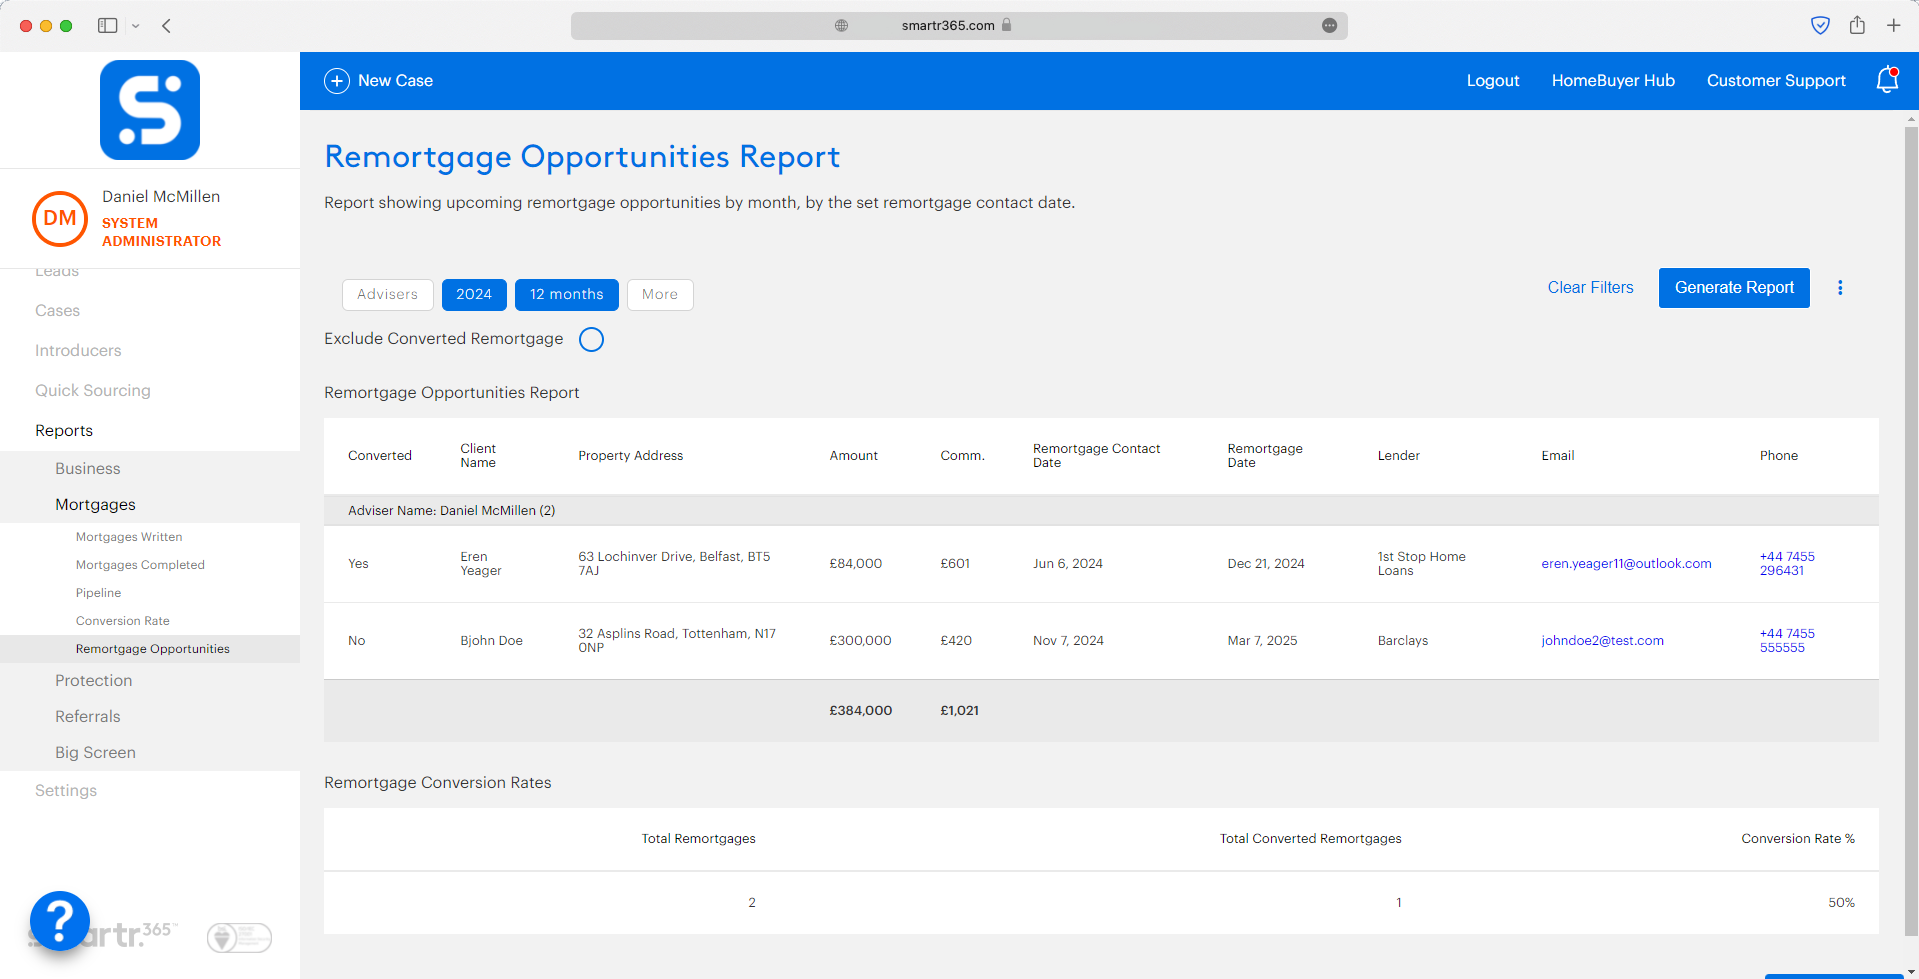Open Safari share icon
This screenshot has width=1919, height=979.
[1857, 25]
